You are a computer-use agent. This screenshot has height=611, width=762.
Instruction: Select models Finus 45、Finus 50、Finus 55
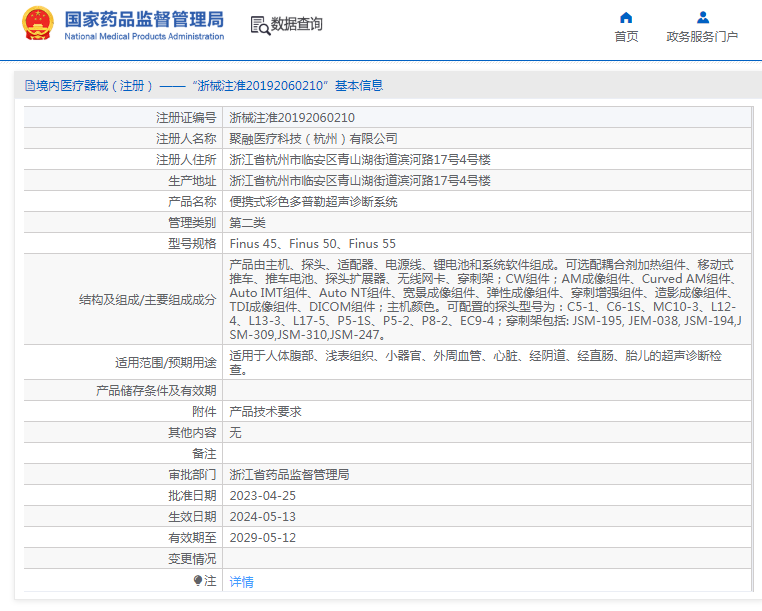(x=312, y=244)
